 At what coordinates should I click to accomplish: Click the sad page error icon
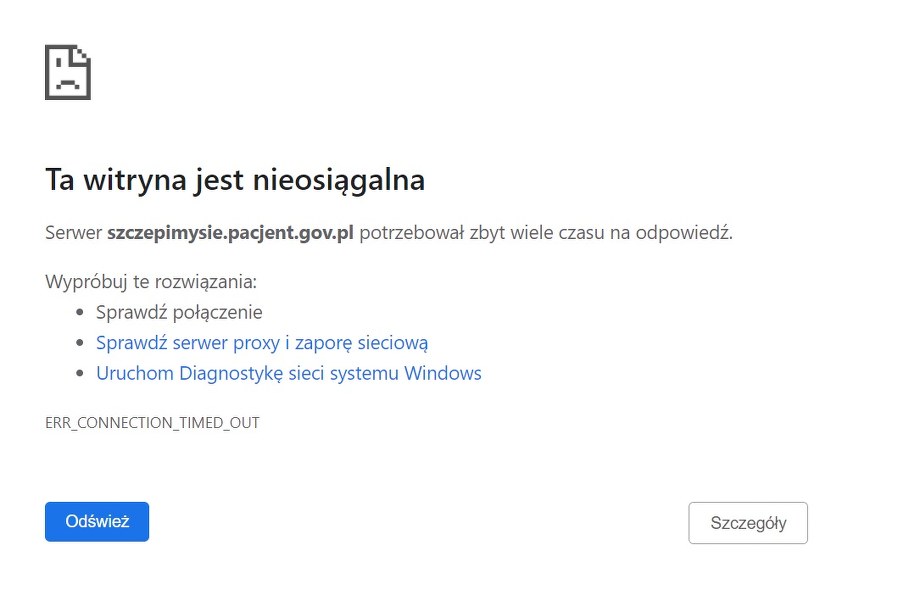click(68, 73)
